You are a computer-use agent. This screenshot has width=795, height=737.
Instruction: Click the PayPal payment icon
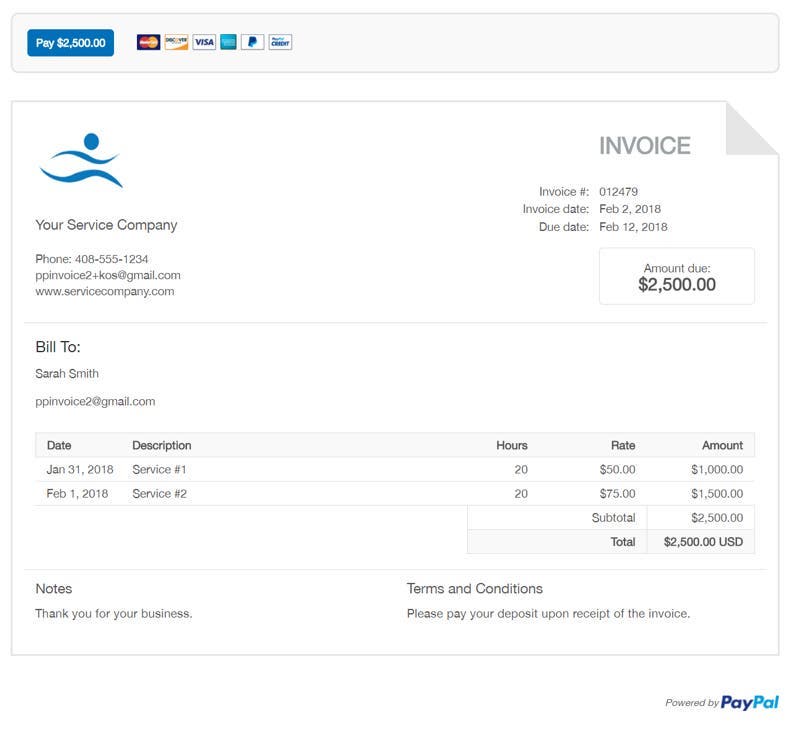pyautogui.click(x=252, y=42)
